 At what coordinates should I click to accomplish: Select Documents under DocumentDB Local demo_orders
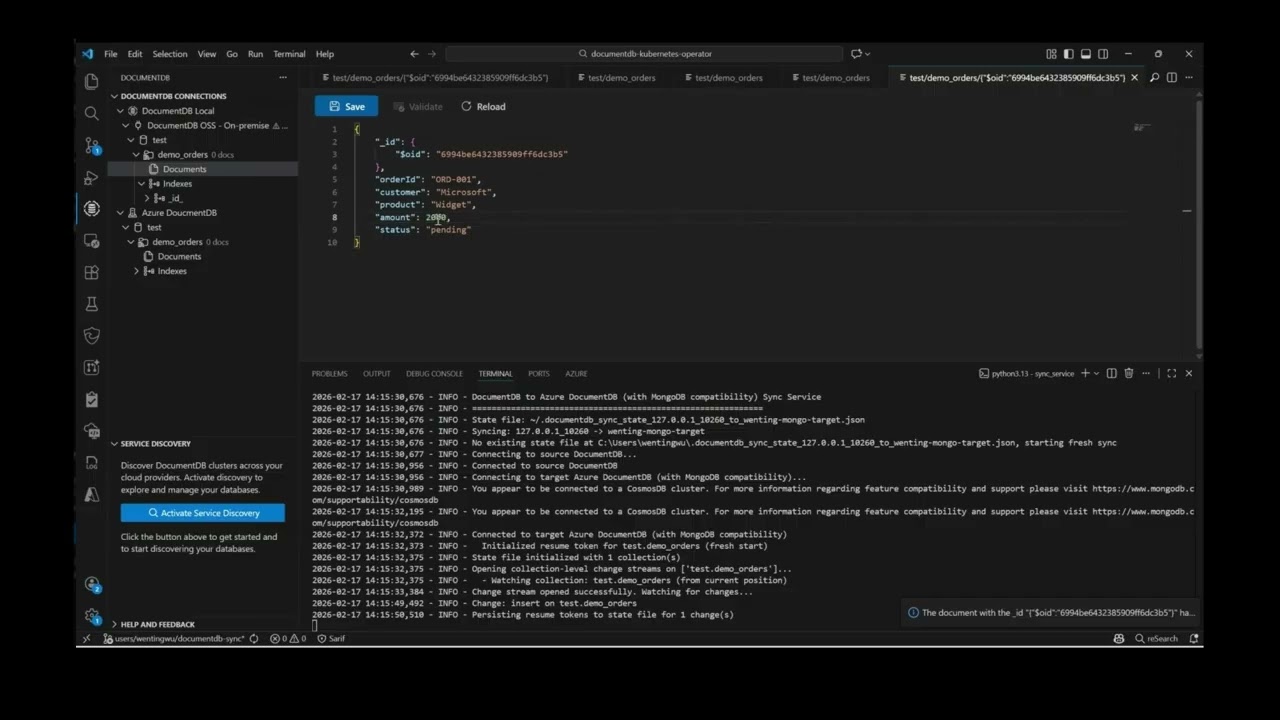(184, 169)
